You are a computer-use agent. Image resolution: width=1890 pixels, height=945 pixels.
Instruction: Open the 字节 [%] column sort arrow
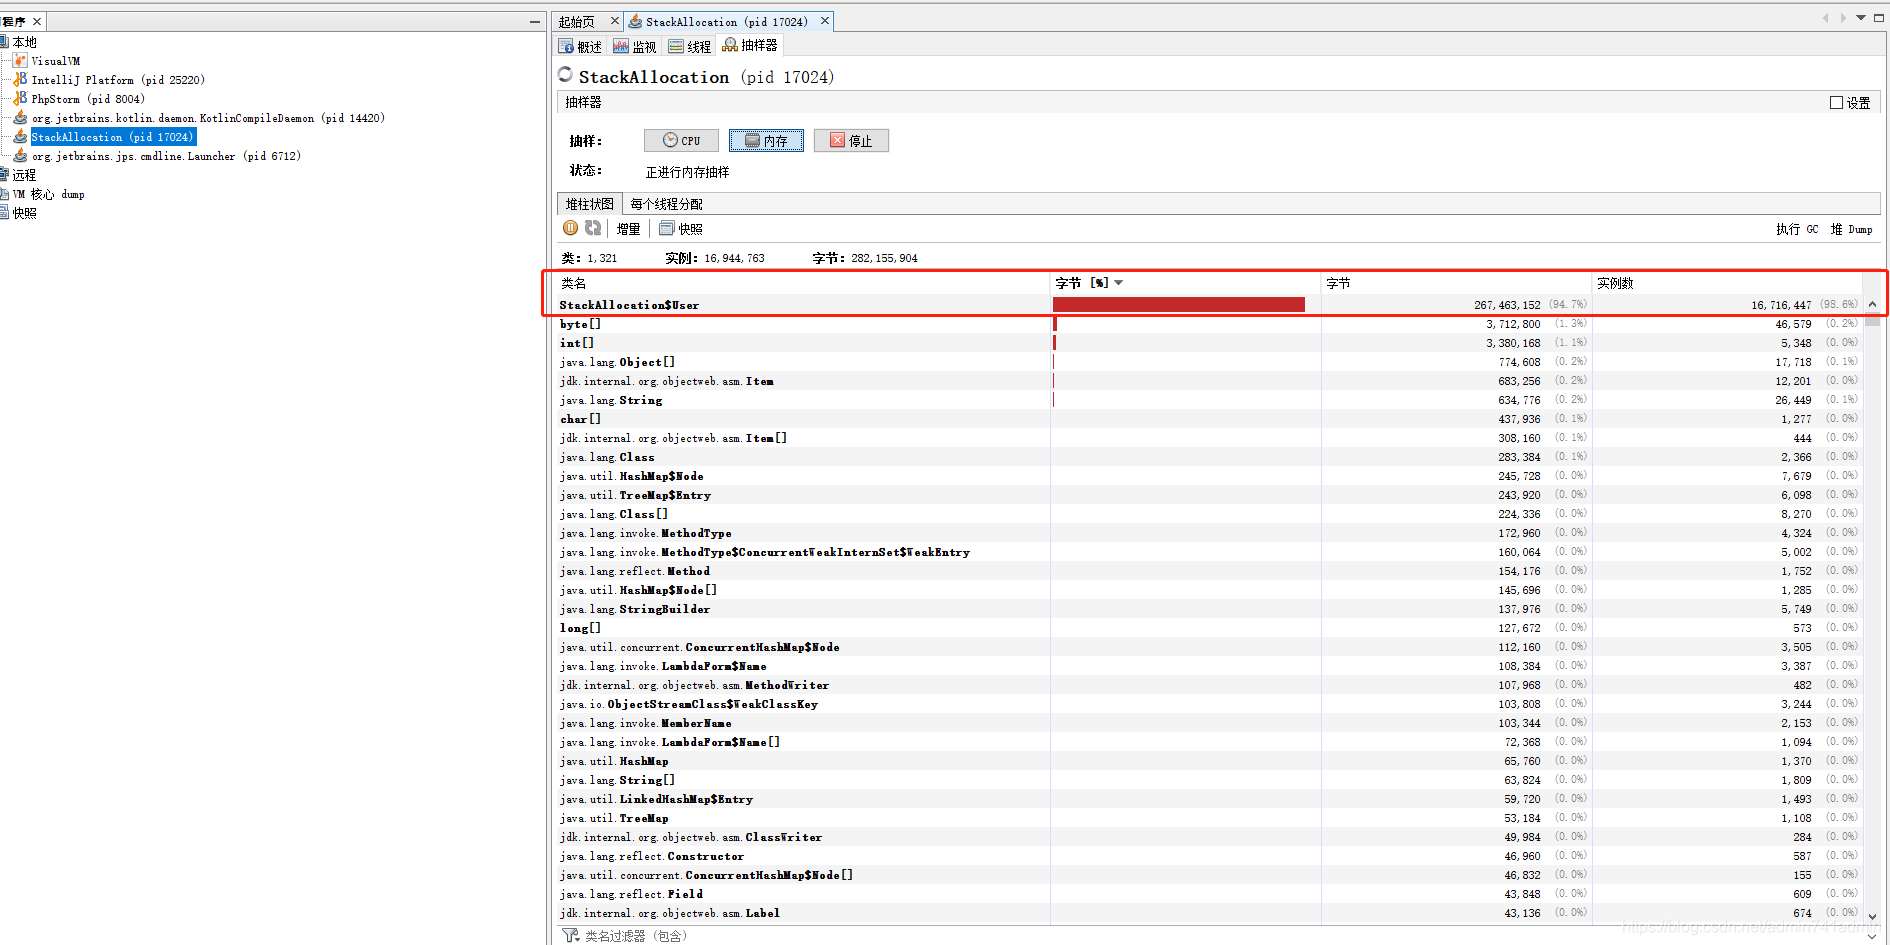[x=1119, y=283]
